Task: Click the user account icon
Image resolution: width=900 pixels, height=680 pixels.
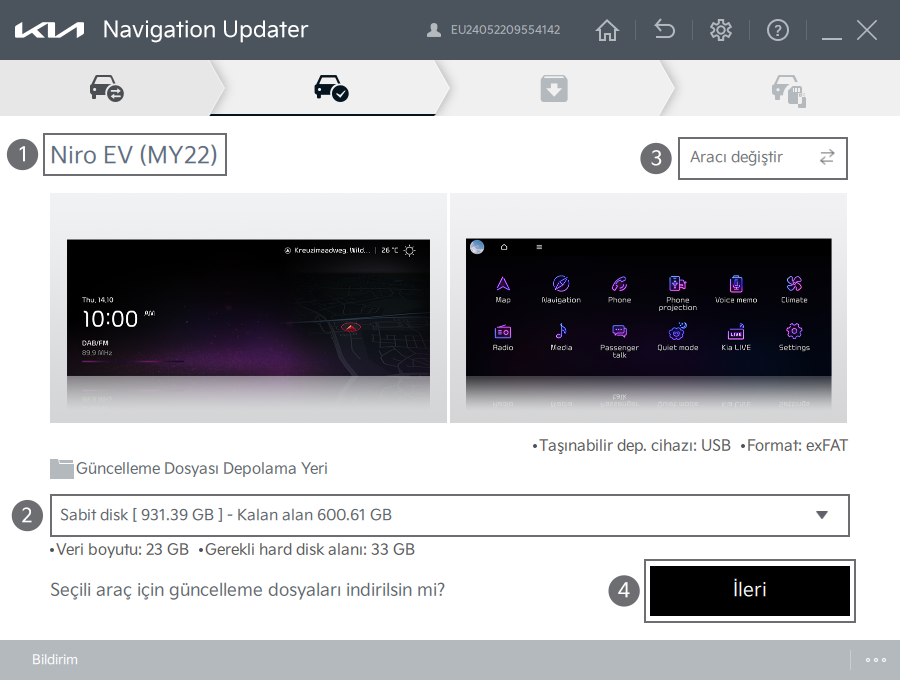Action: [434, 30]
